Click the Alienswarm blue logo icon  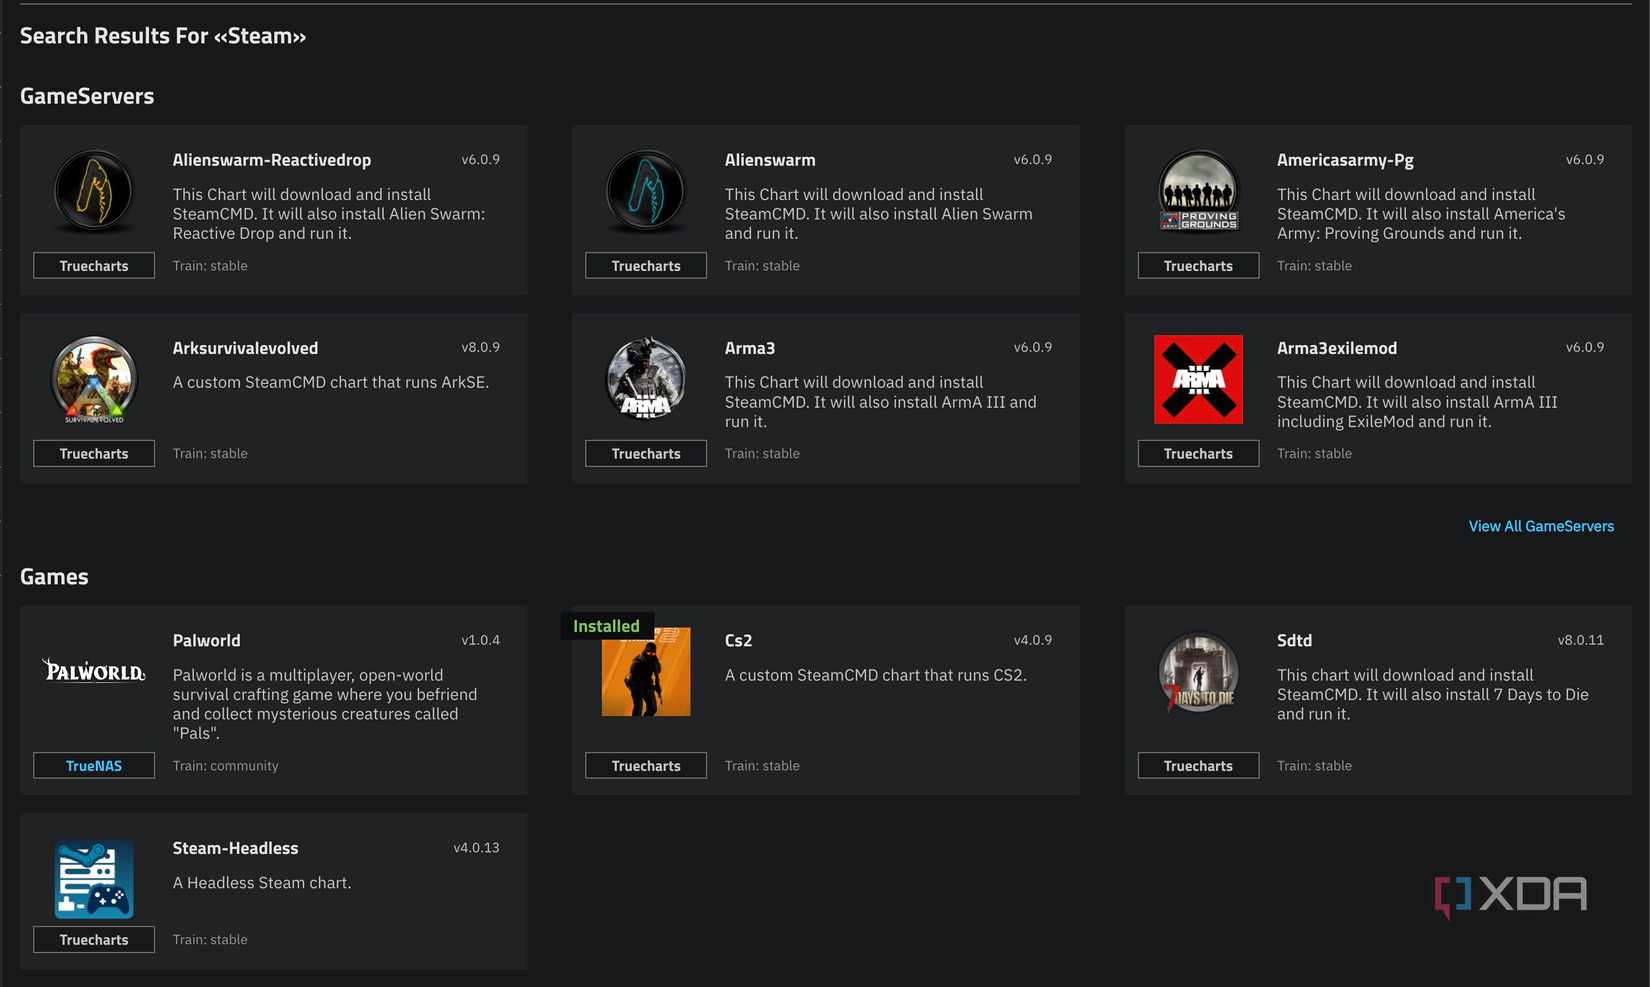click(646, 190)
